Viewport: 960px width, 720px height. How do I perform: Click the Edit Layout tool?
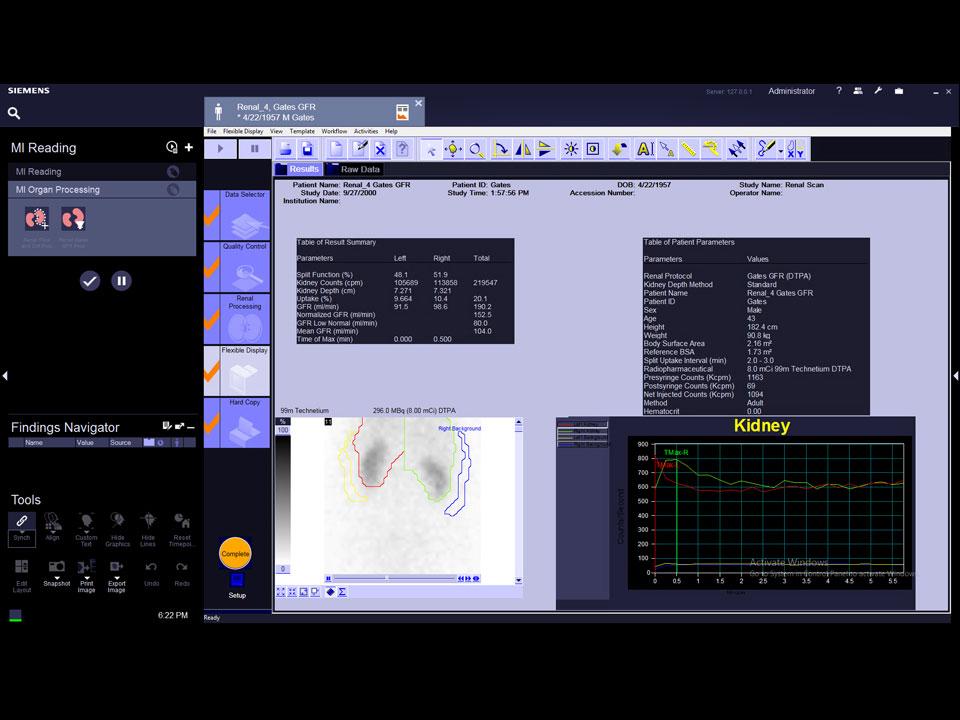point(21,576)
